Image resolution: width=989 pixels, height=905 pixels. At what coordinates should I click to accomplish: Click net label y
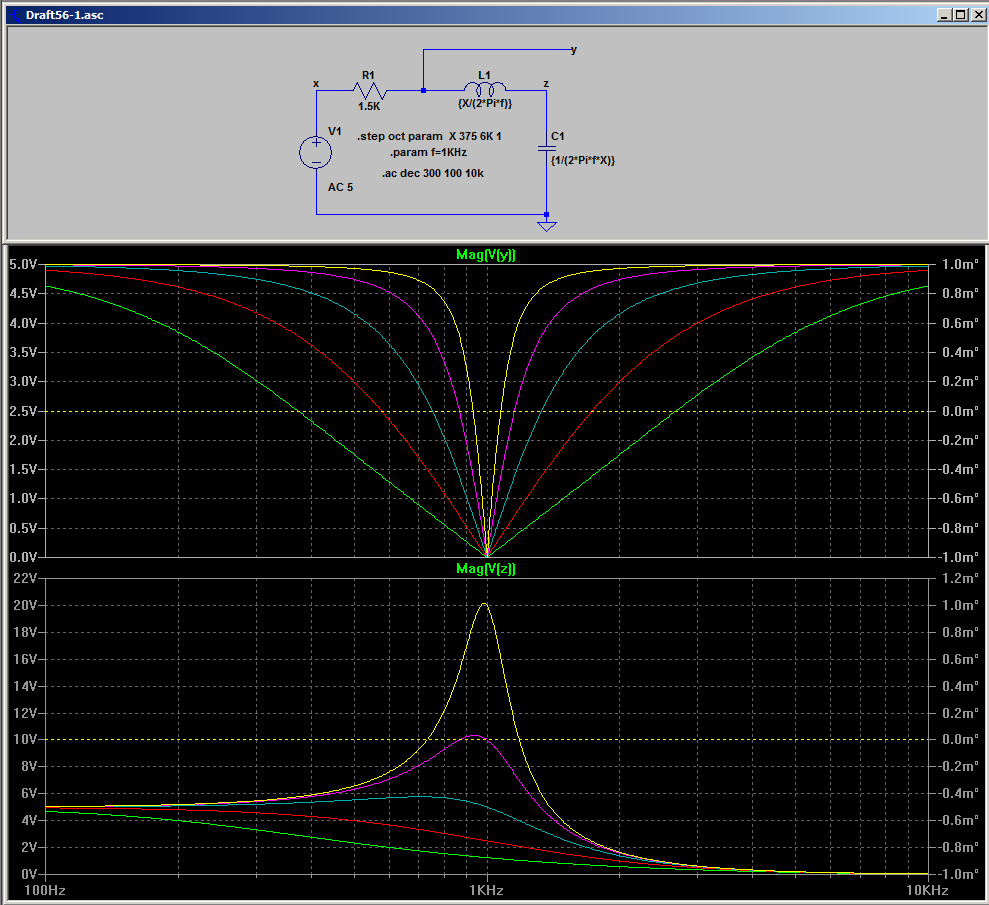[x=573, y=50]
